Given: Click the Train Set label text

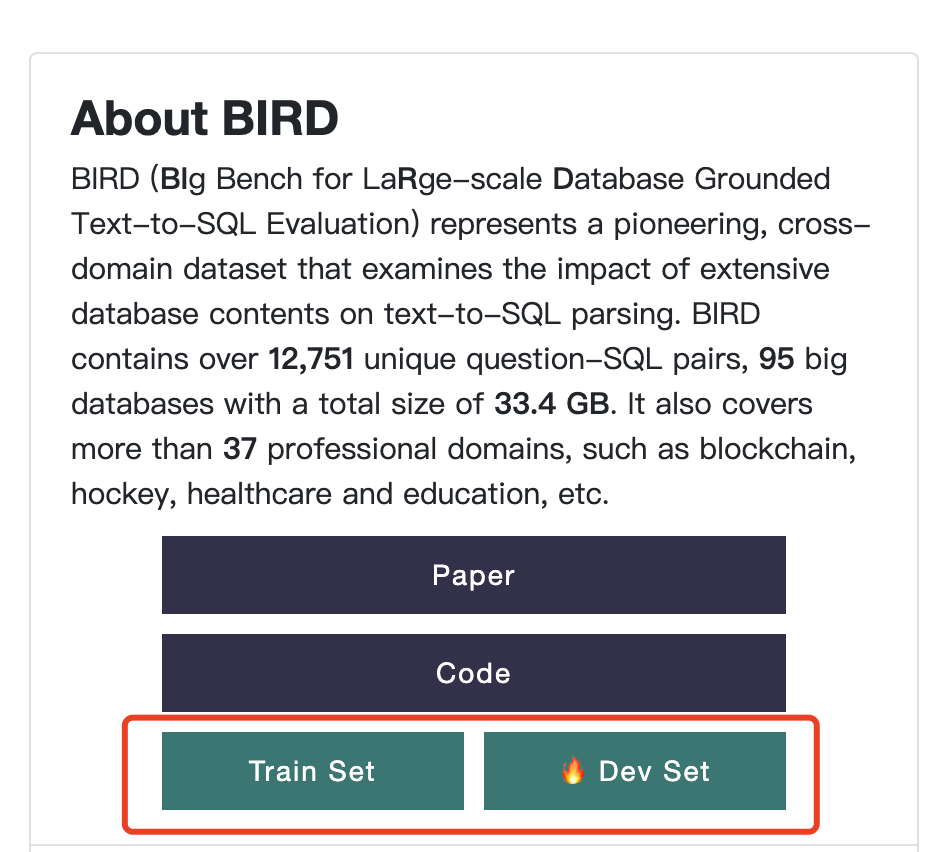Looking at the screenshot, I should 312,771.
